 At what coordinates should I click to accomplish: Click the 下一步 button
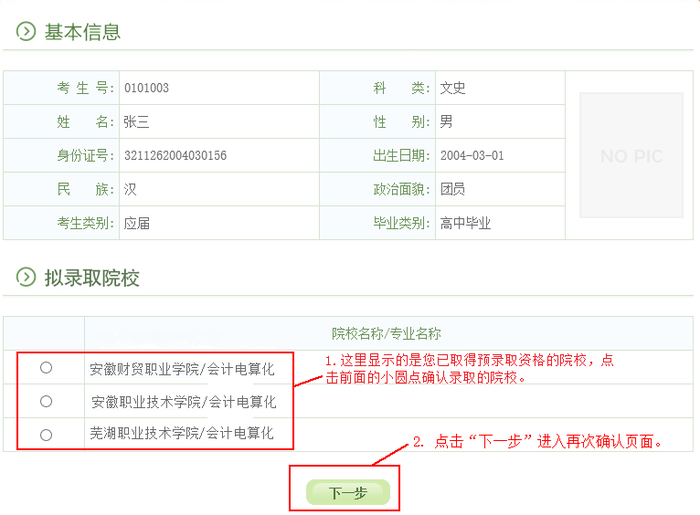click(x=348, y=492)
